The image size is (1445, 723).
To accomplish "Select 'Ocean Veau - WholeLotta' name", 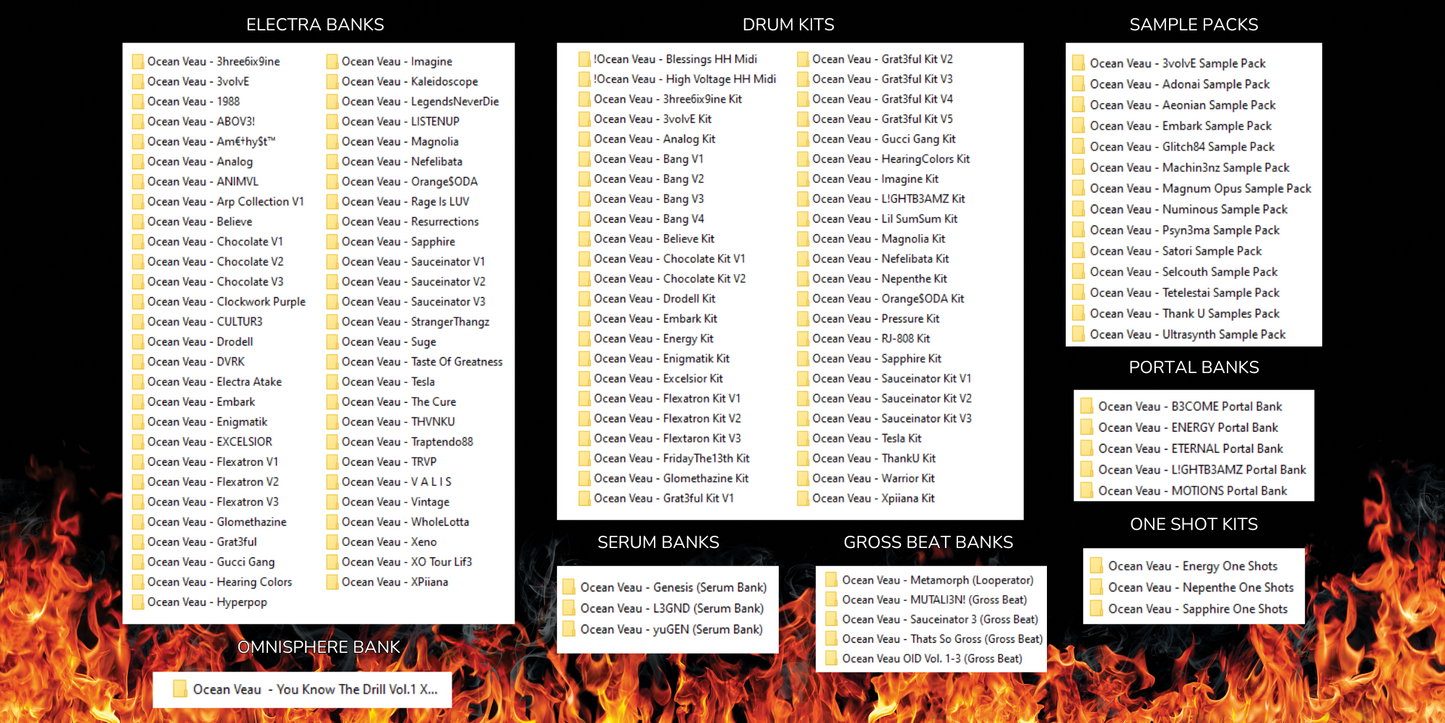I will tap(405, 522).
